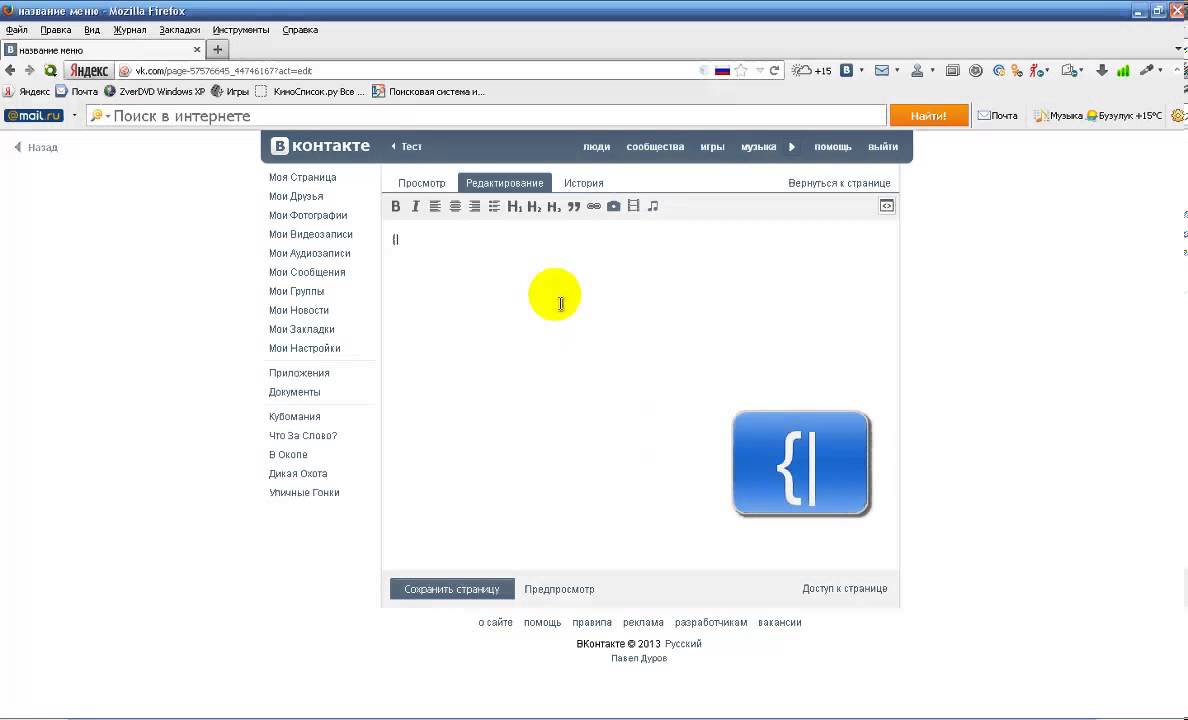Image resolution: width=1188 pixels, height=720 pixels.
Task: Click the Предпросмотр link
Action: point(559,589)
